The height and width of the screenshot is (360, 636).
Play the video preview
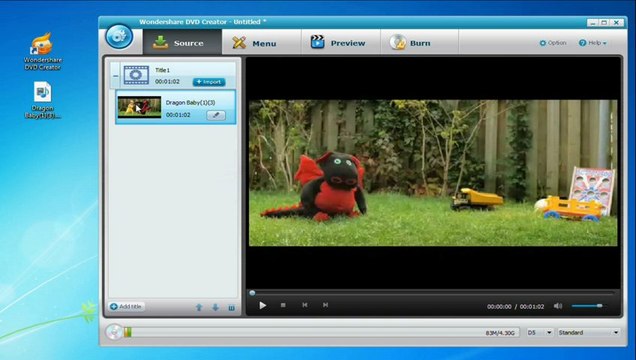click(x=262, y=305)
